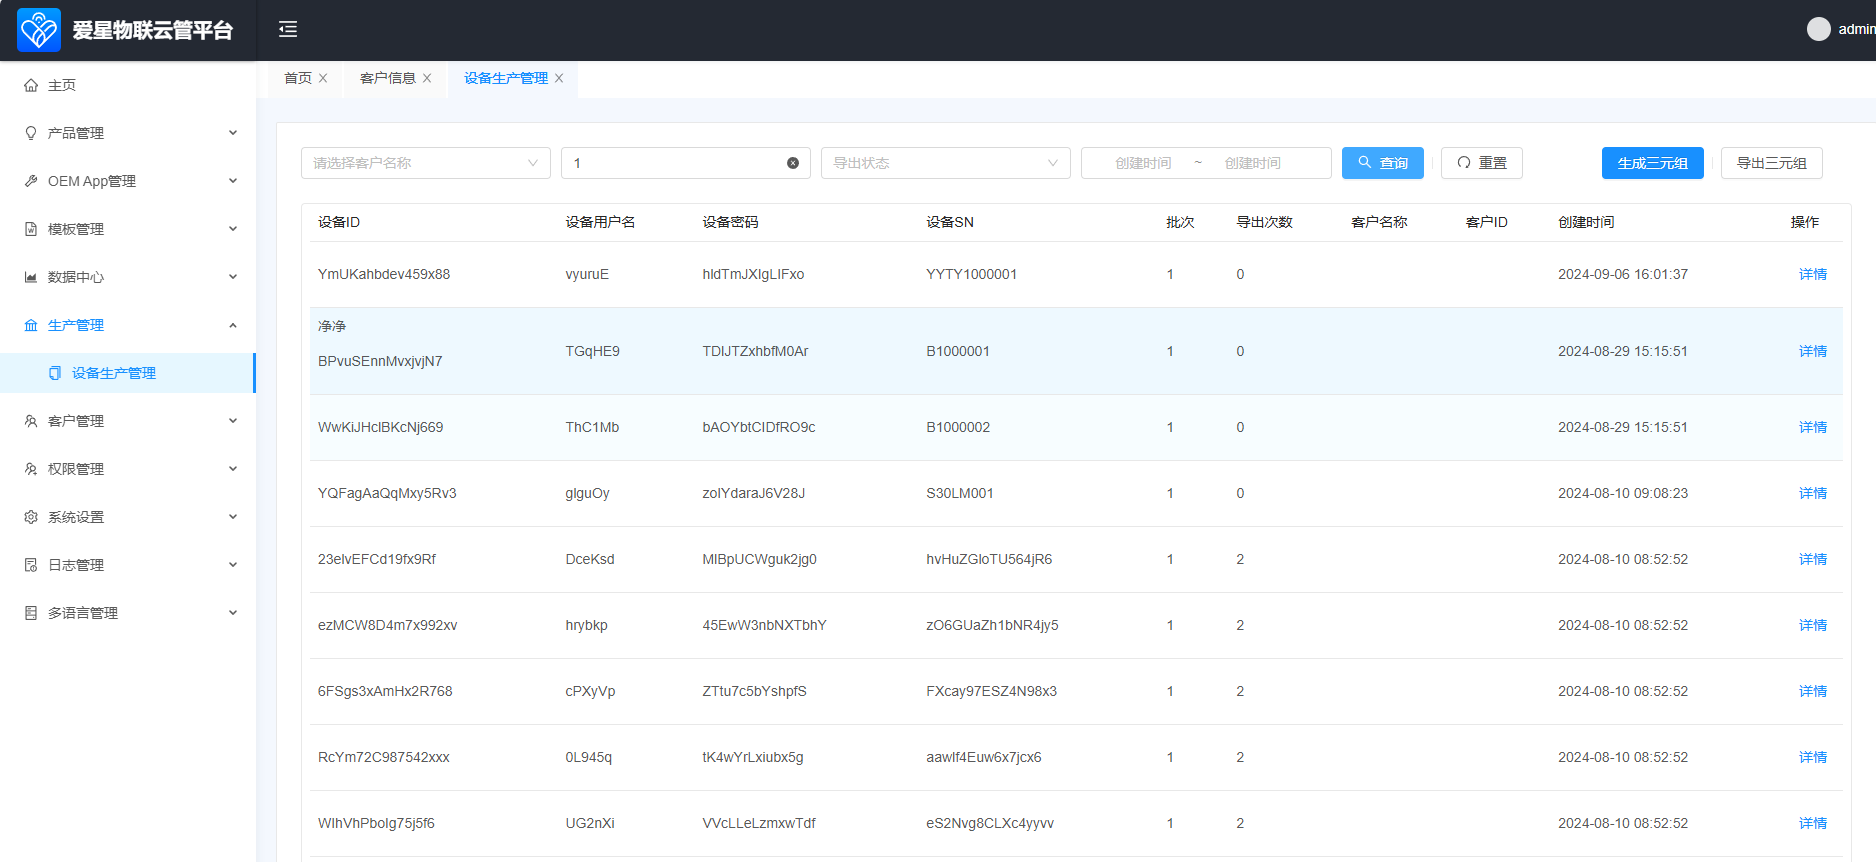This screenshot has height=862, width=1876.
Task: Expand OEM App管理 menu chevron
Action: click(x=233, y=181)
